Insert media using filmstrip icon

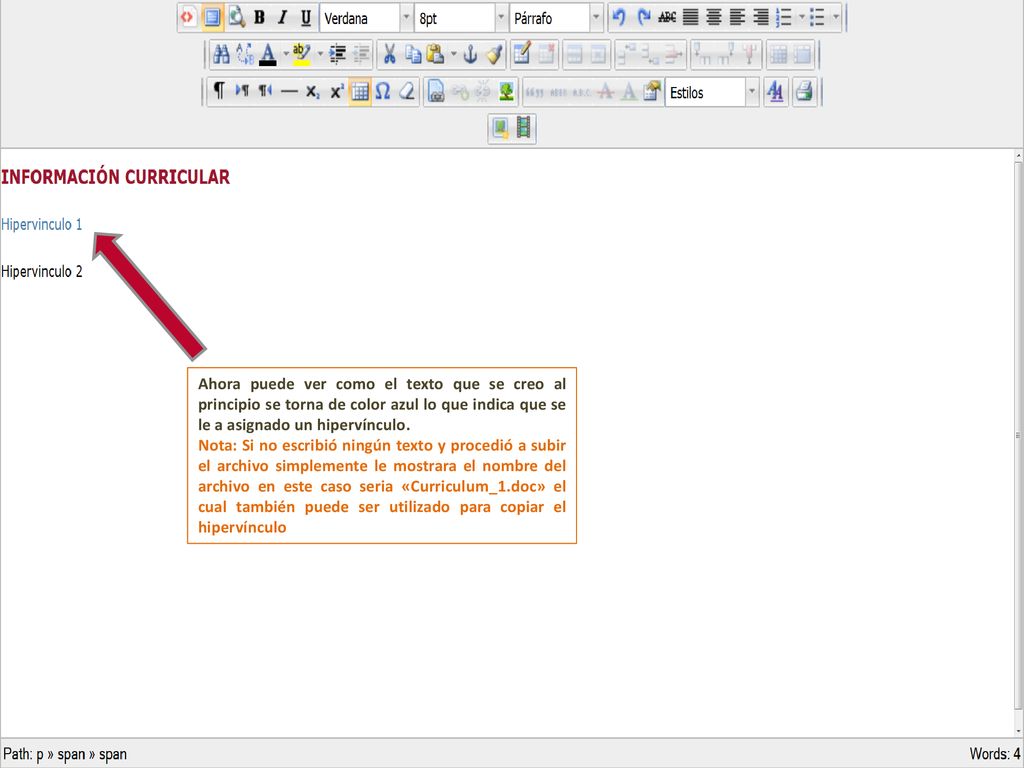[524, 128]
